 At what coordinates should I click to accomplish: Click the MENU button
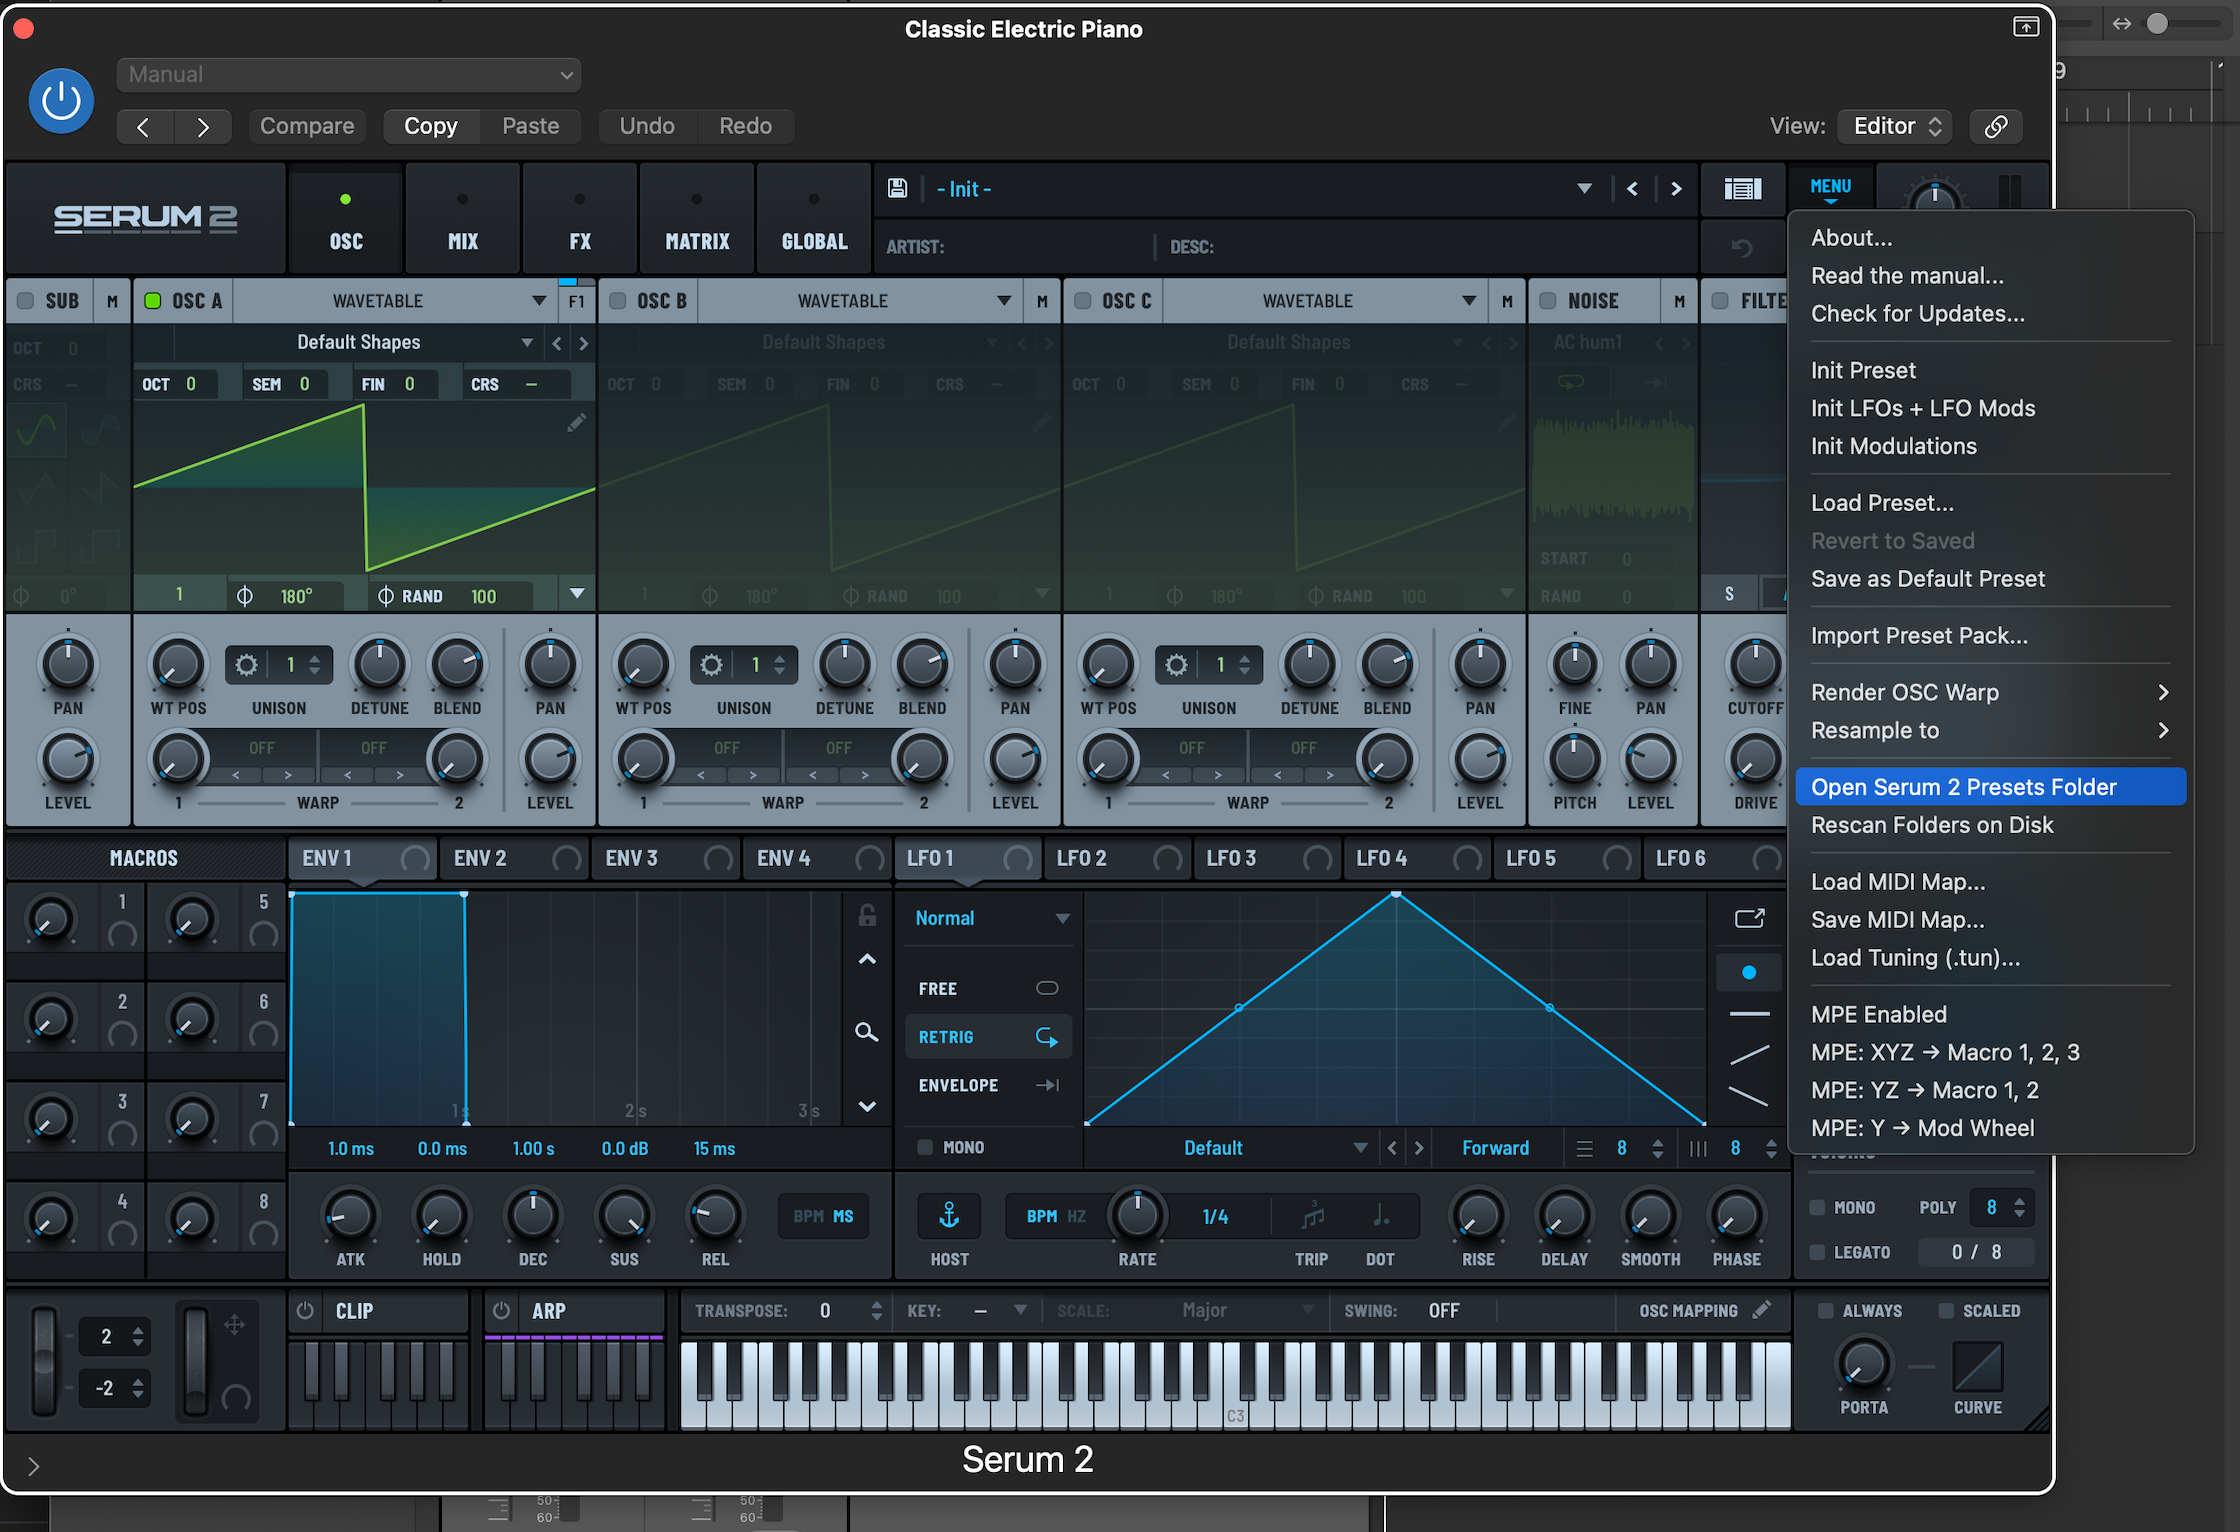1830,187
